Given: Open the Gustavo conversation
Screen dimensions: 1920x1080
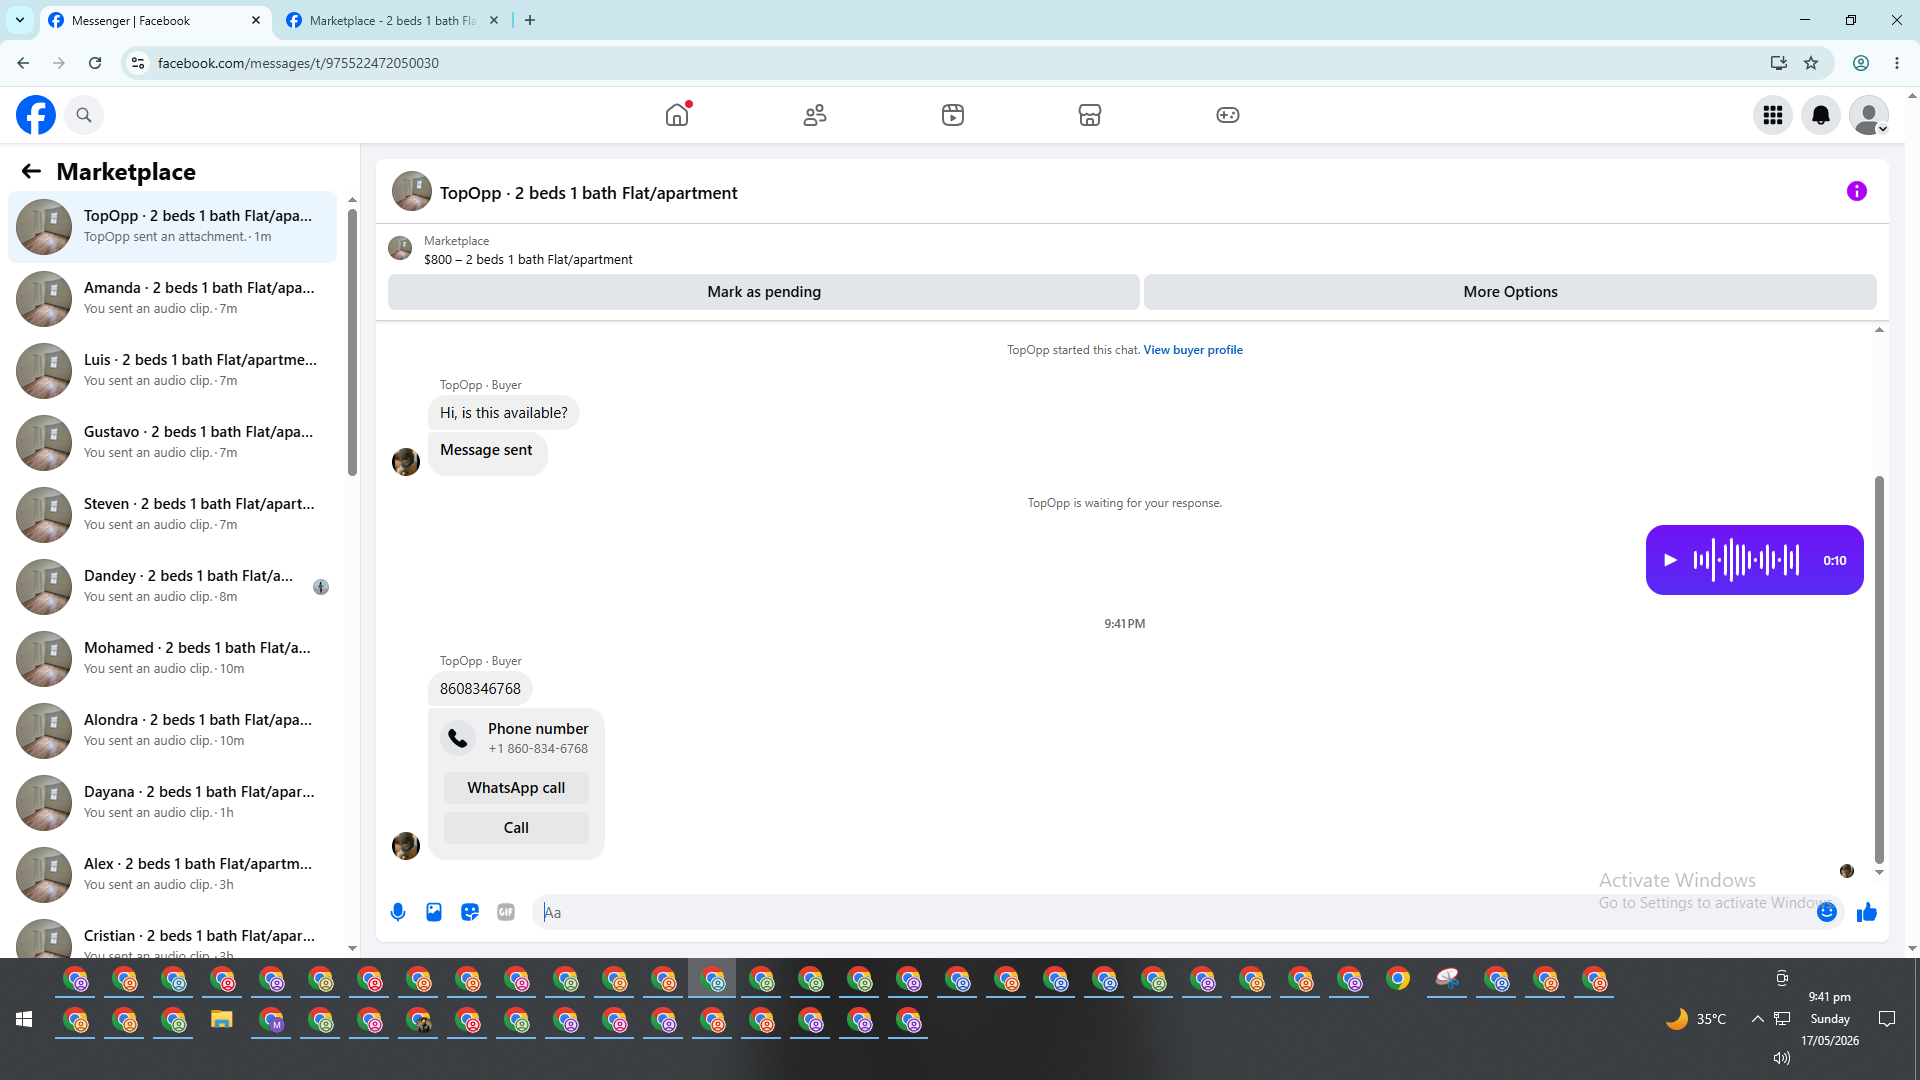Looking at the screenshot, I should point(173,443).
